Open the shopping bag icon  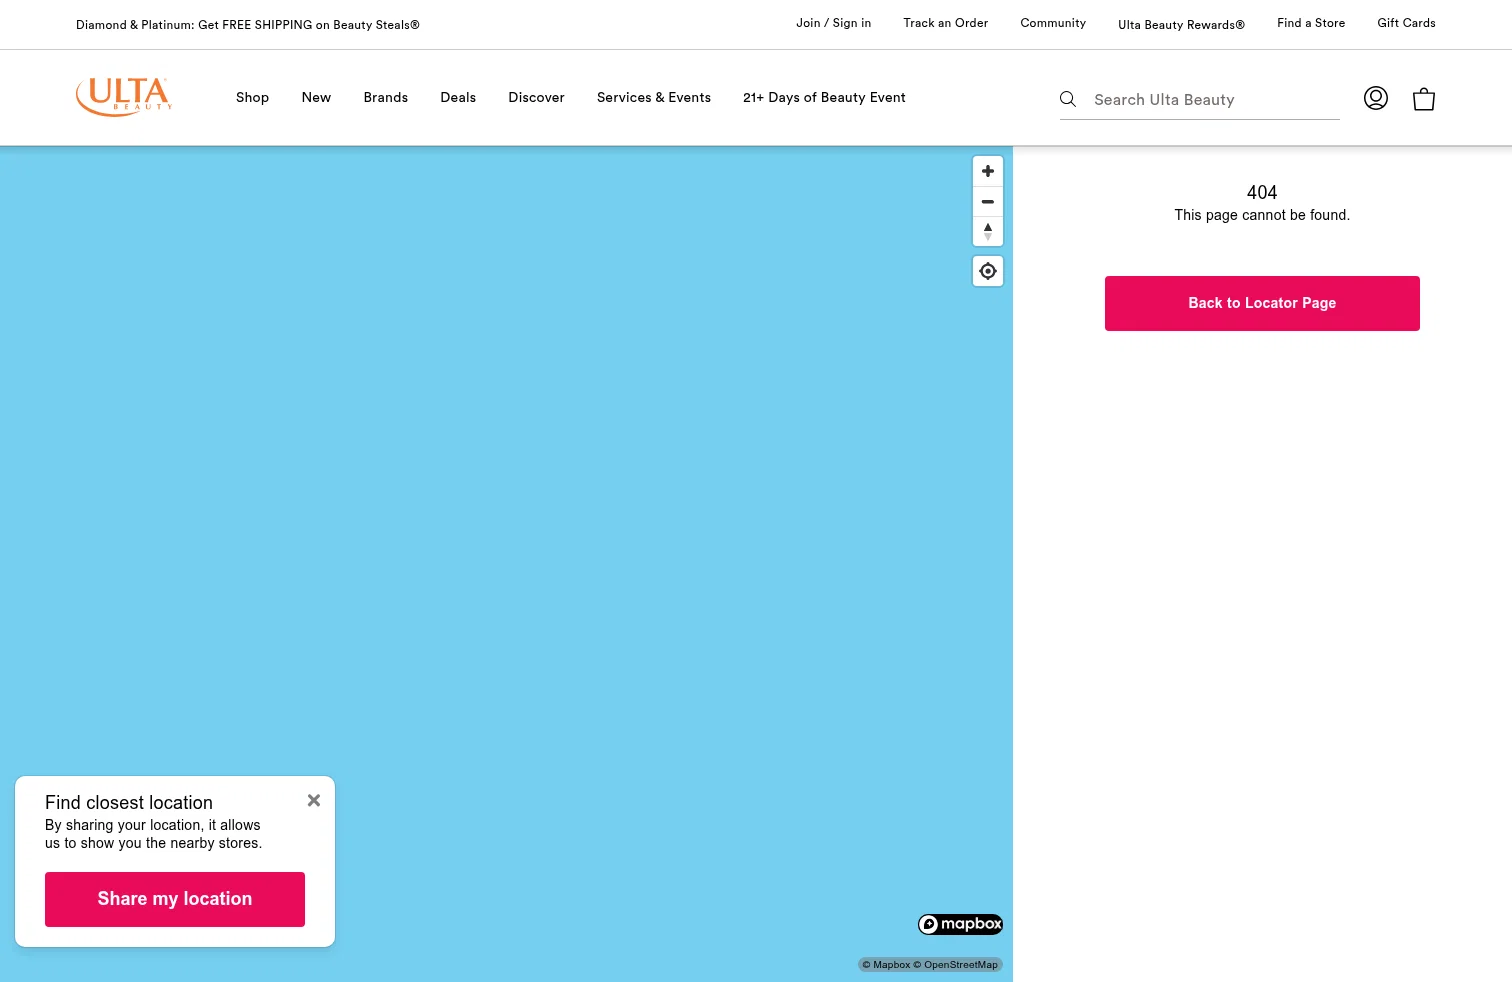click(x=1424, y=99)
